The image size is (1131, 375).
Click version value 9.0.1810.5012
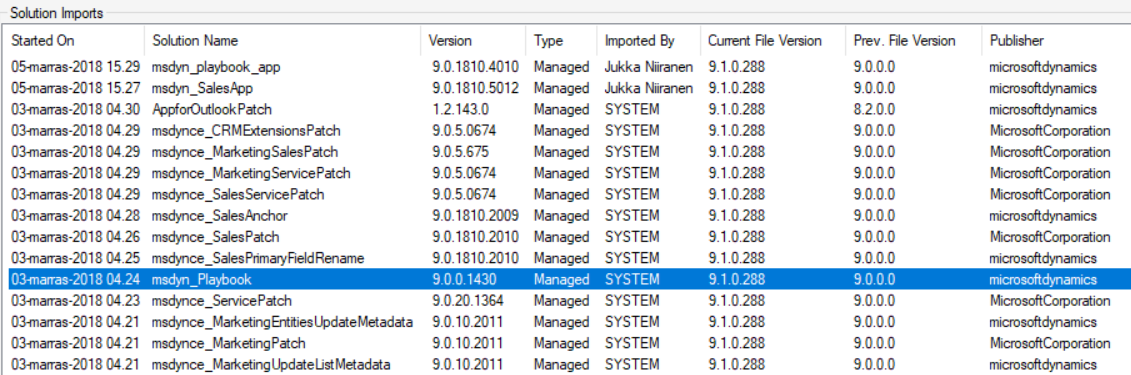(475, 89)
